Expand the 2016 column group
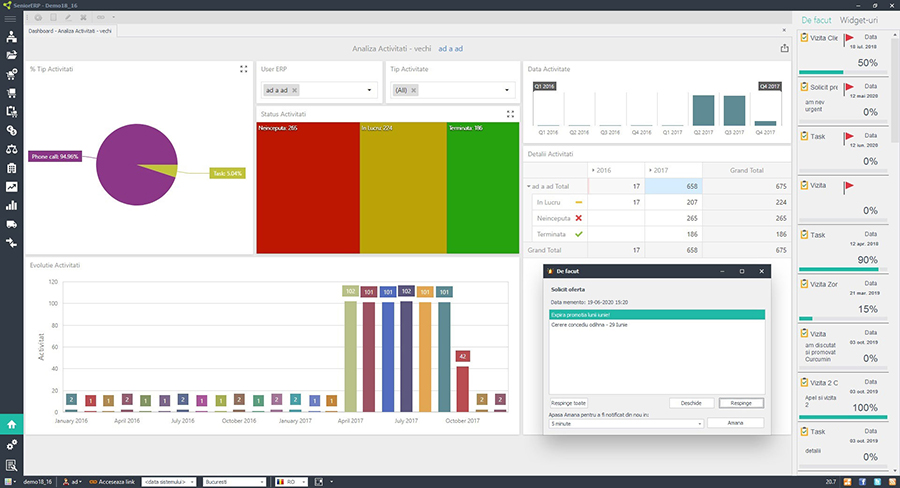This screenshot has height=488, width=900. coord(593,171)
